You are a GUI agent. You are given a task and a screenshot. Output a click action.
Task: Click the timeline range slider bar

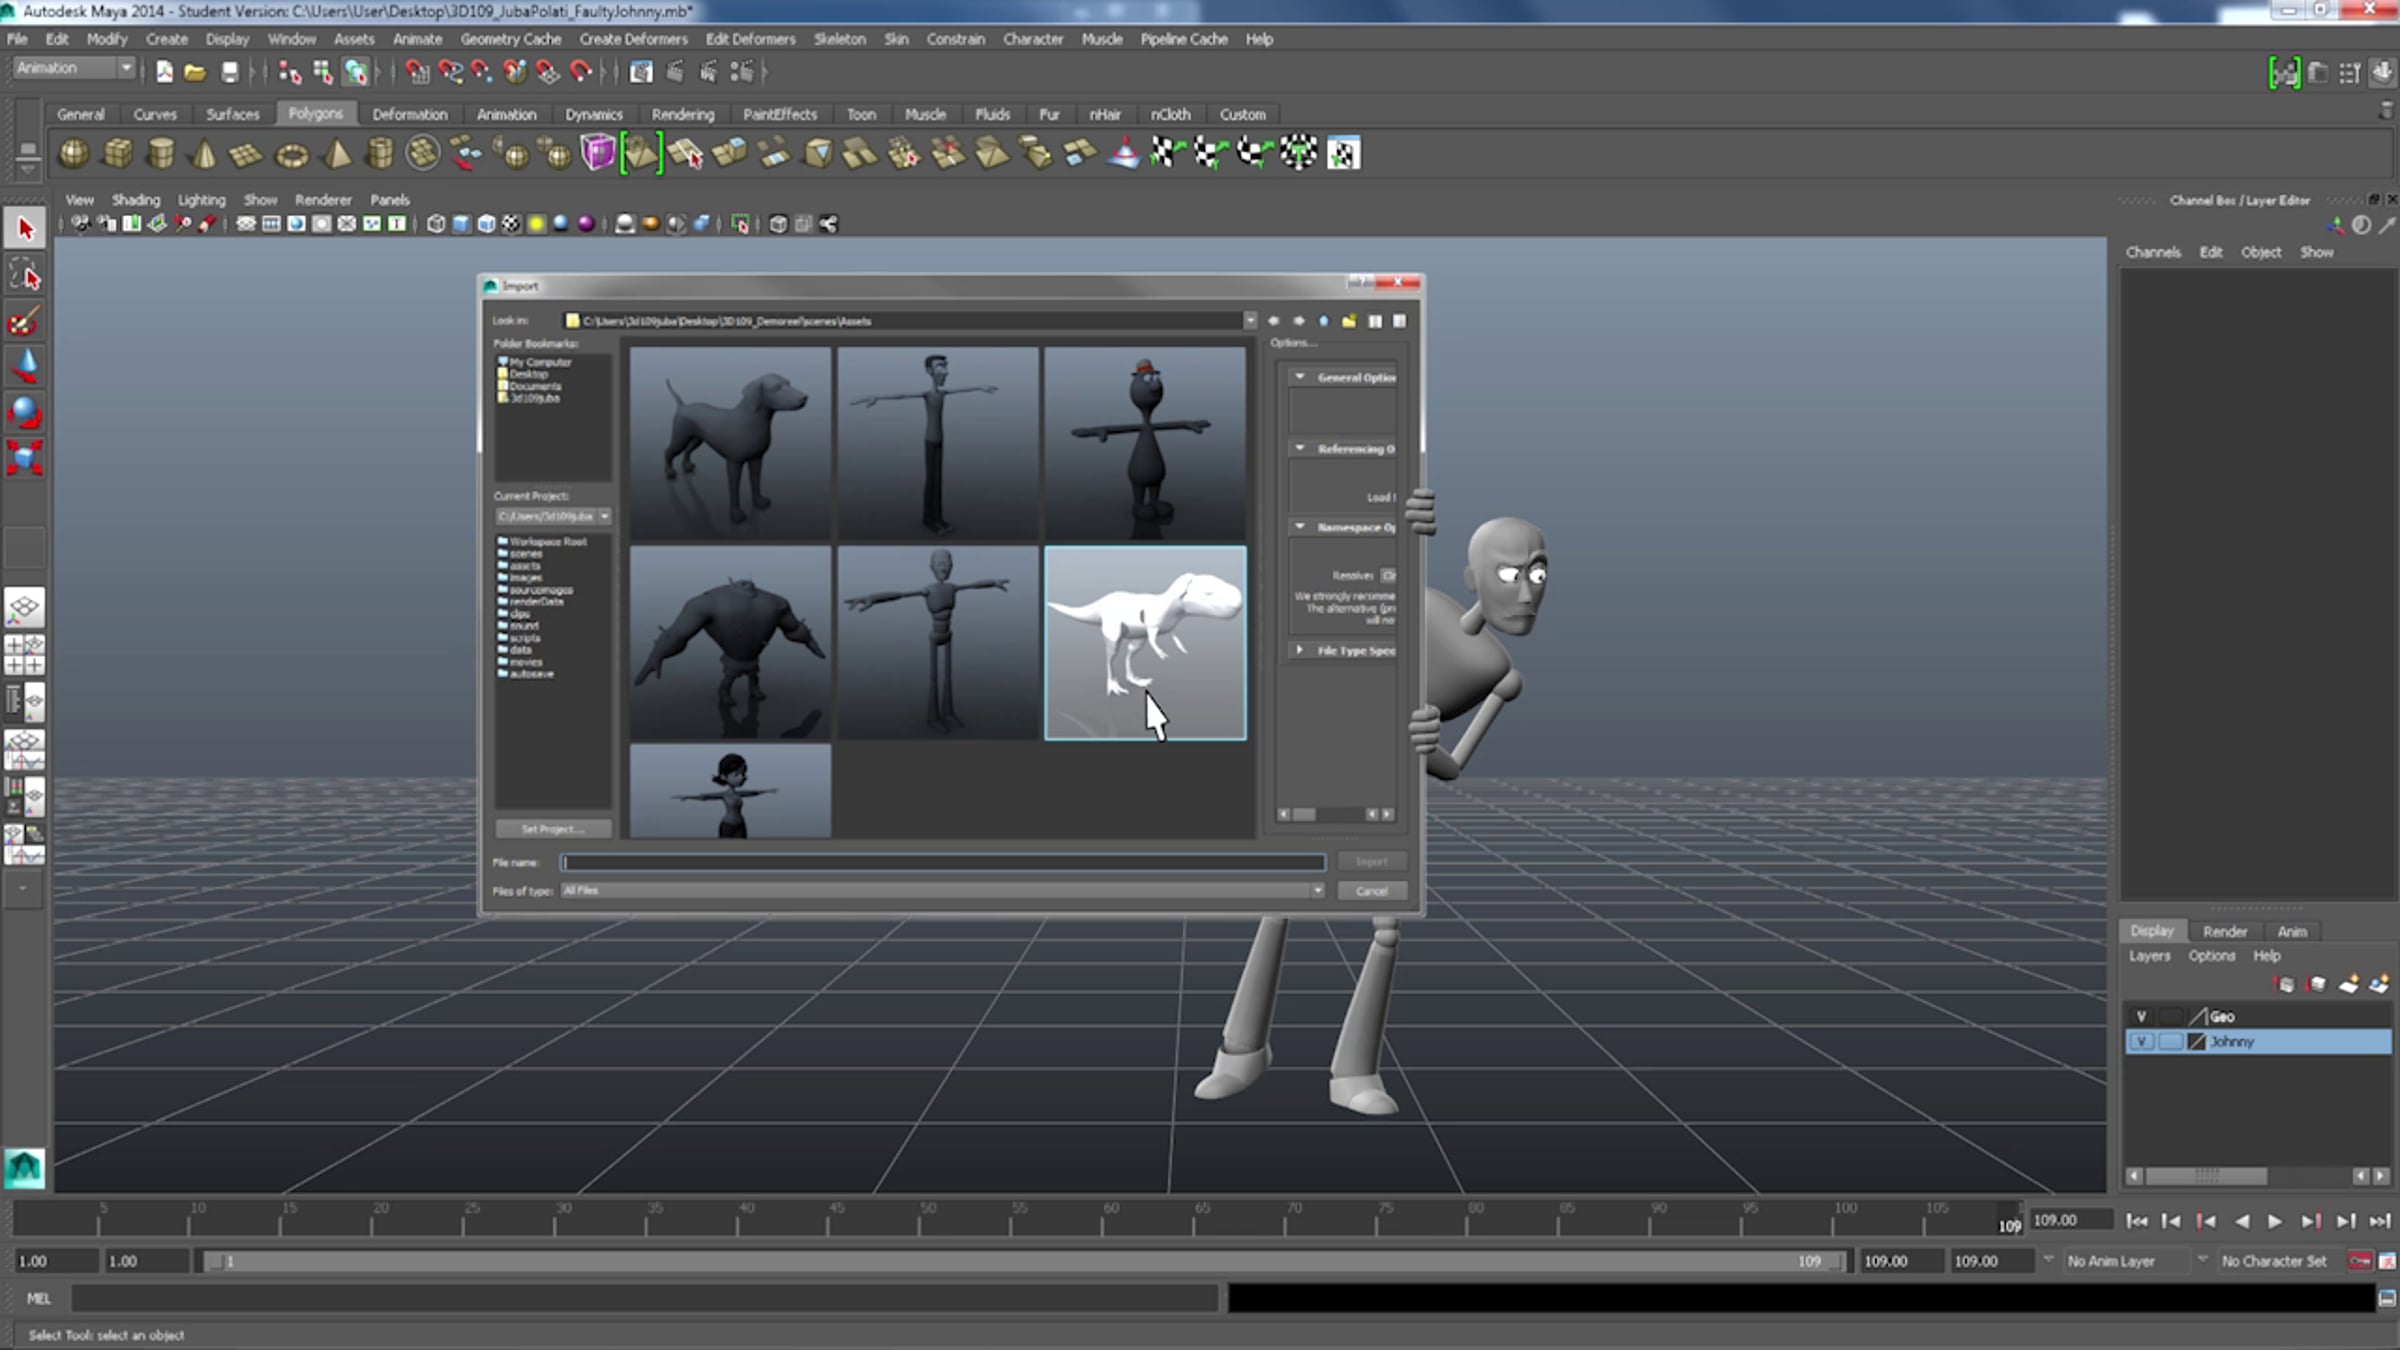[x=1020, y=1261]
